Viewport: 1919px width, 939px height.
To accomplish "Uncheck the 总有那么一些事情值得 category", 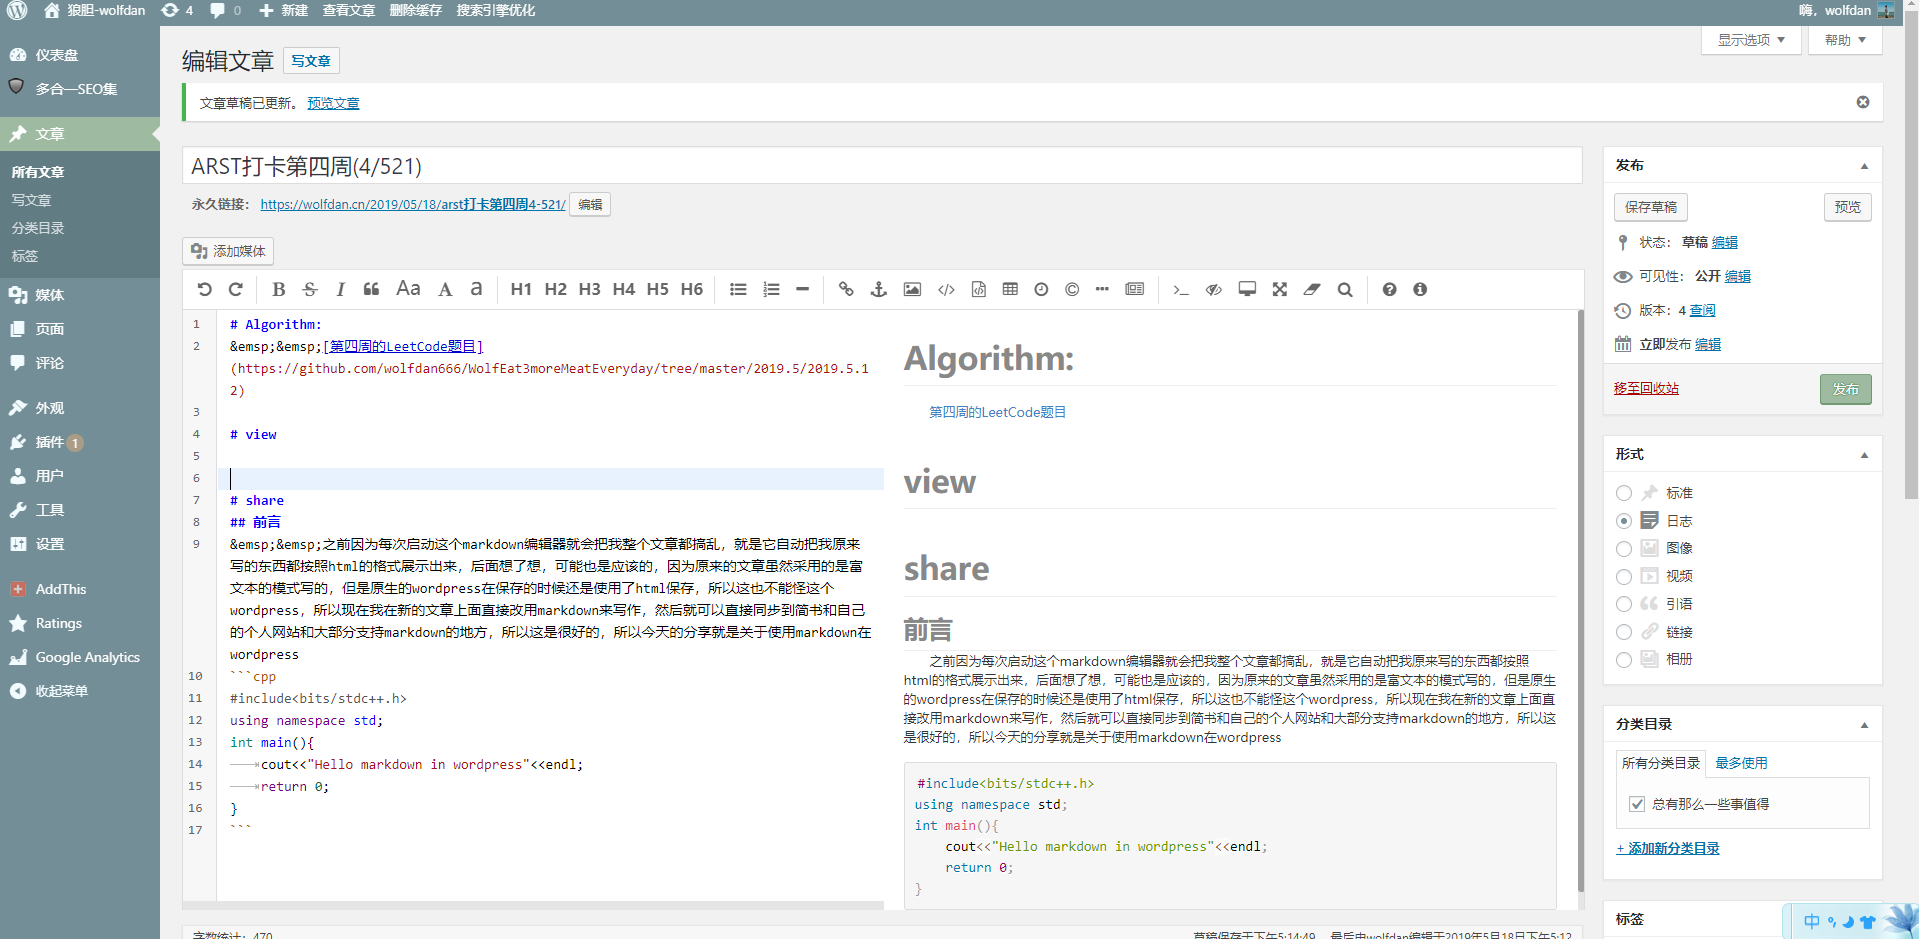I will tap(1637, 804).
